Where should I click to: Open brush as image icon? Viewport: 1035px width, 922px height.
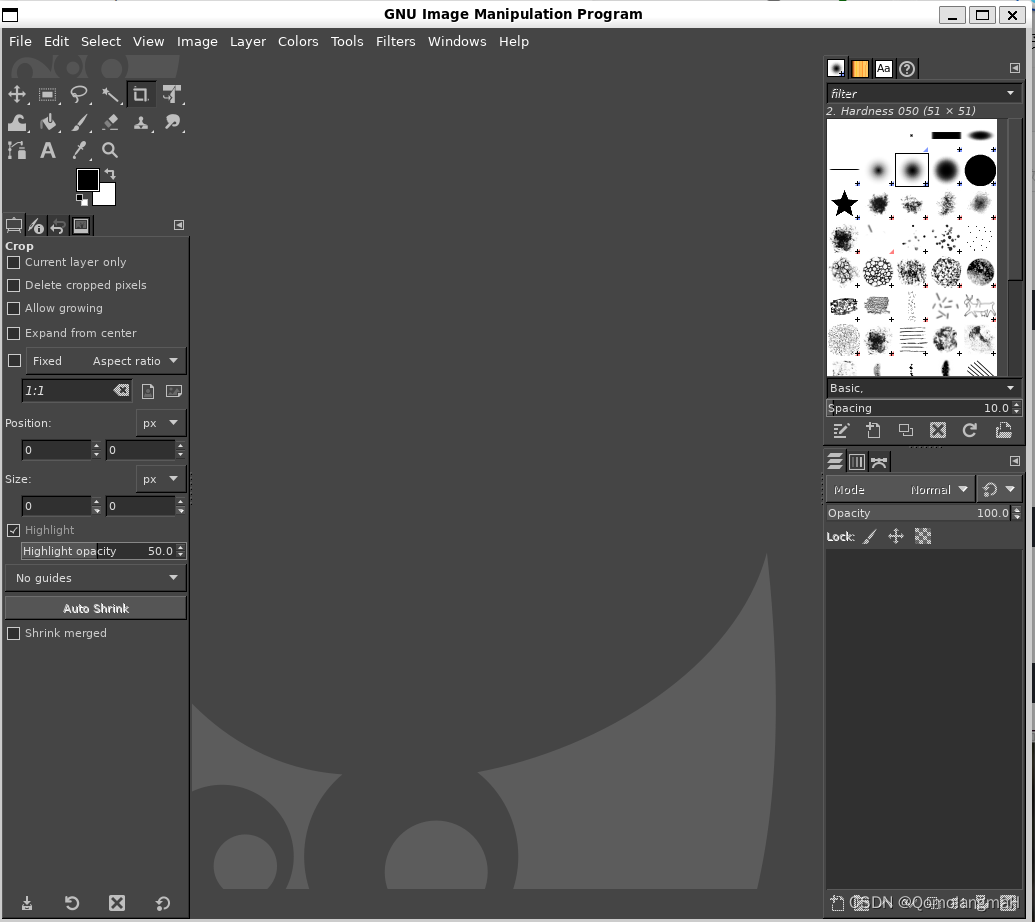click(x=1003, y=431)
